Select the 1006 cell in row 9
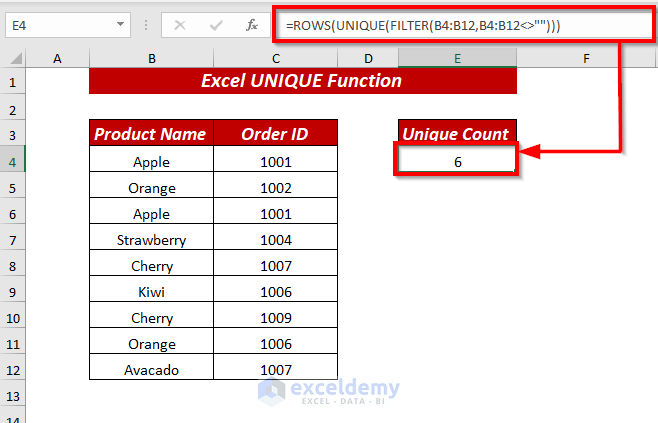This screenshot has width=658, height=423. tap(276, 289)
